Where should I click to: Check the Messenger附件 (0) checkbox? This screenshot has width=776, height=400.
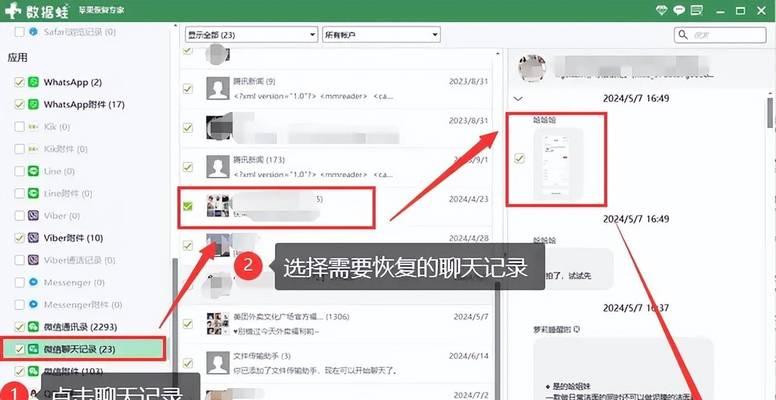point(19,304)
